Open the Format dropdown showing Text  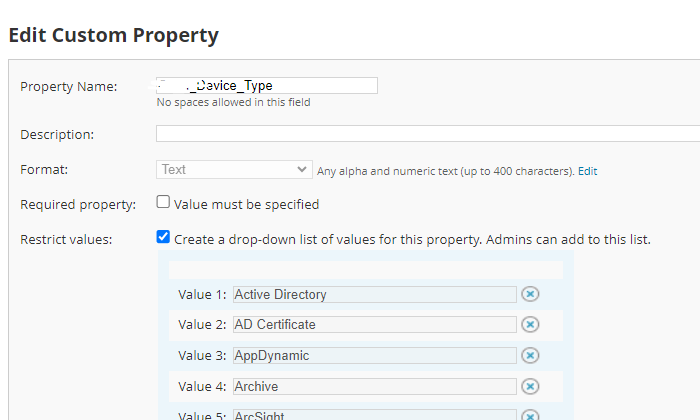pos(234,170)
